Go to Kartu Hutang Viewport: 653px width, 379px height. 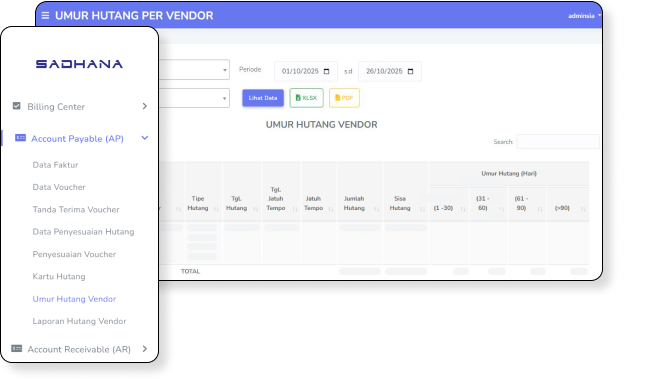[59, 277]
